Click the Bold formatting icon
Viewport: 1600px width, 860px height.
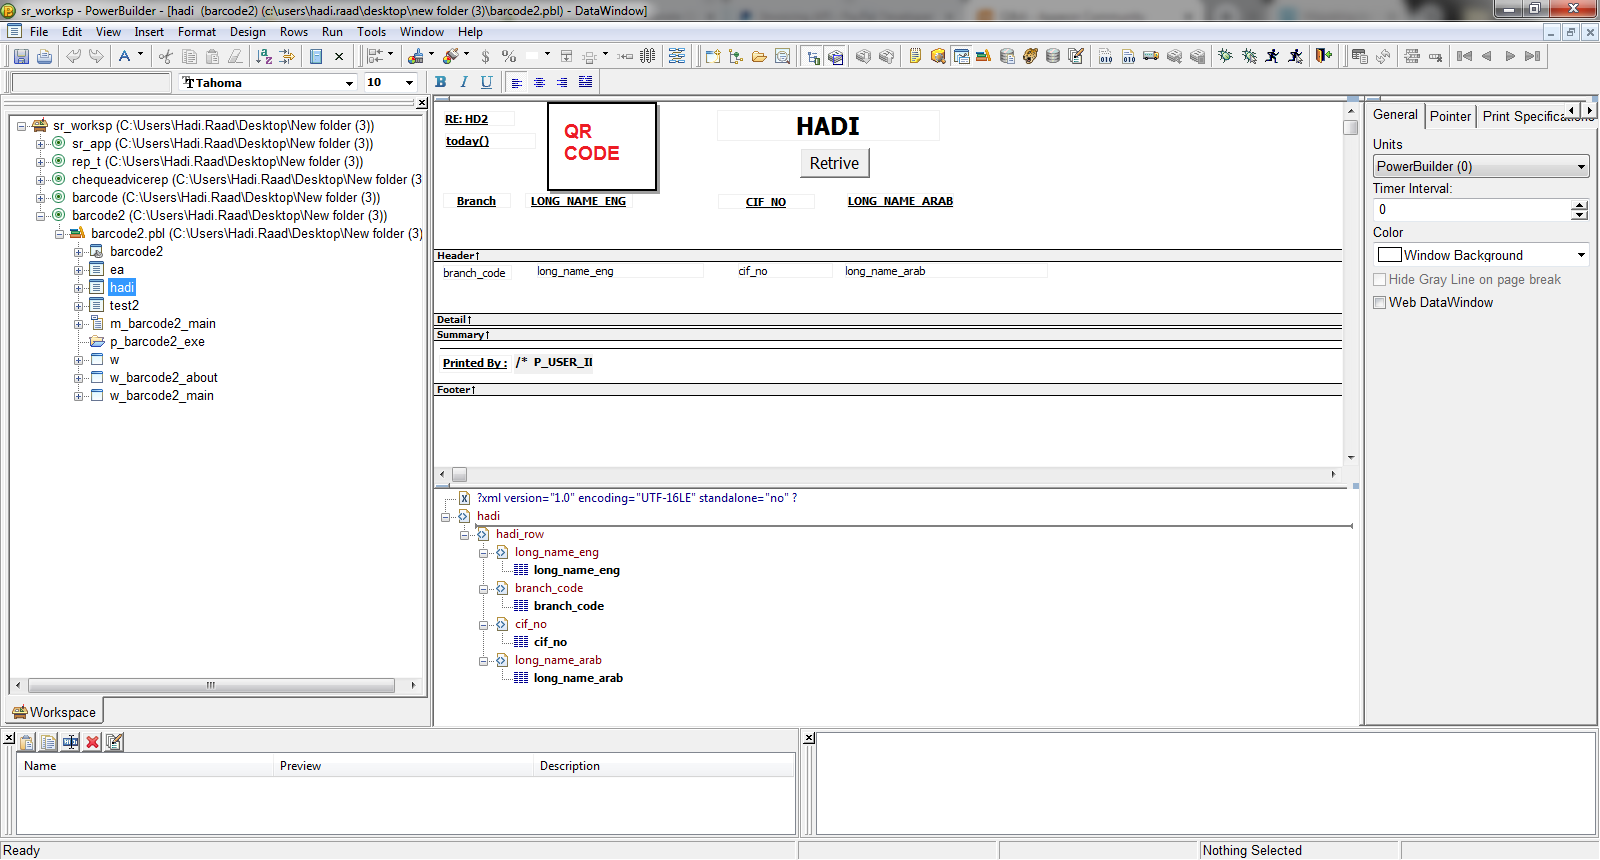pyautogui.click(x=440, y=82)
